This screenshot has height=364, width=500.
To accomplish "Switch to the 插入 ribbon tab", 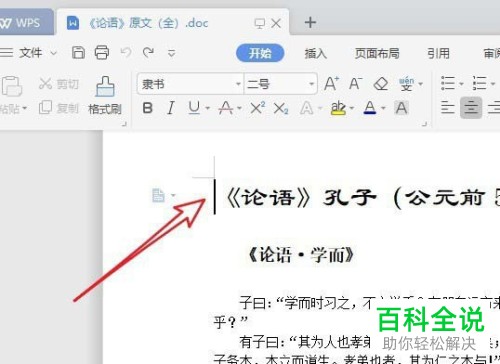I will [315, 53].
